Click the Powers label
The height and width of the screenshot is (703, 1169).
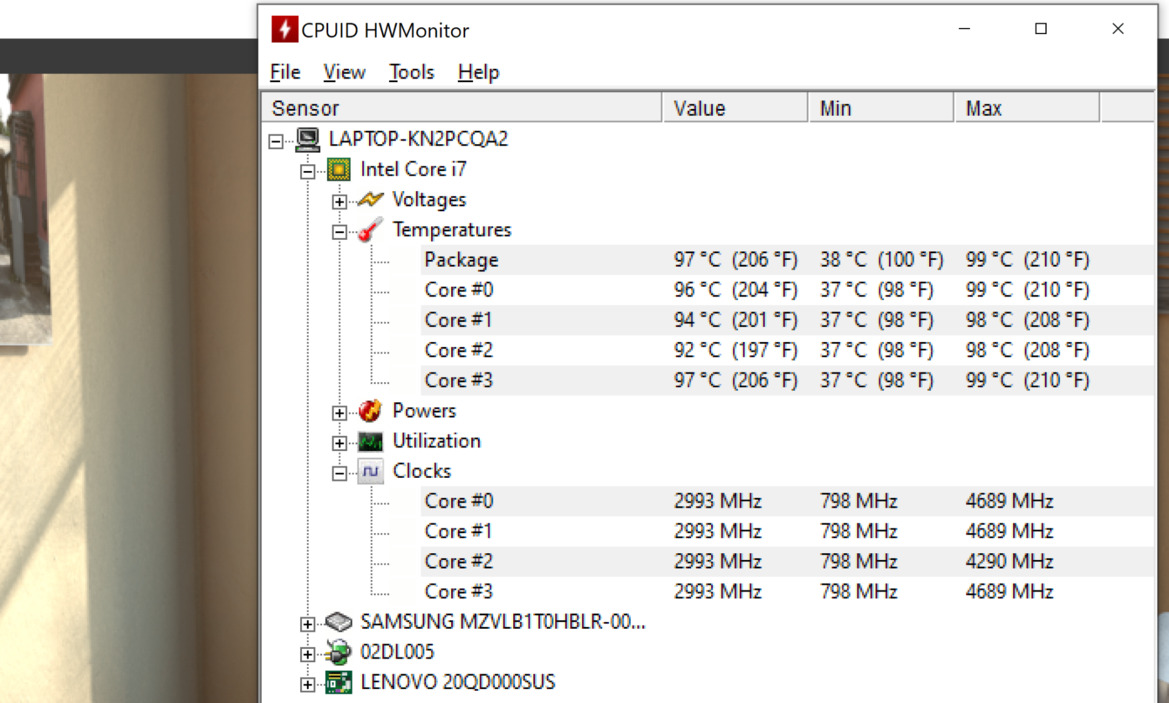(424, 411)
